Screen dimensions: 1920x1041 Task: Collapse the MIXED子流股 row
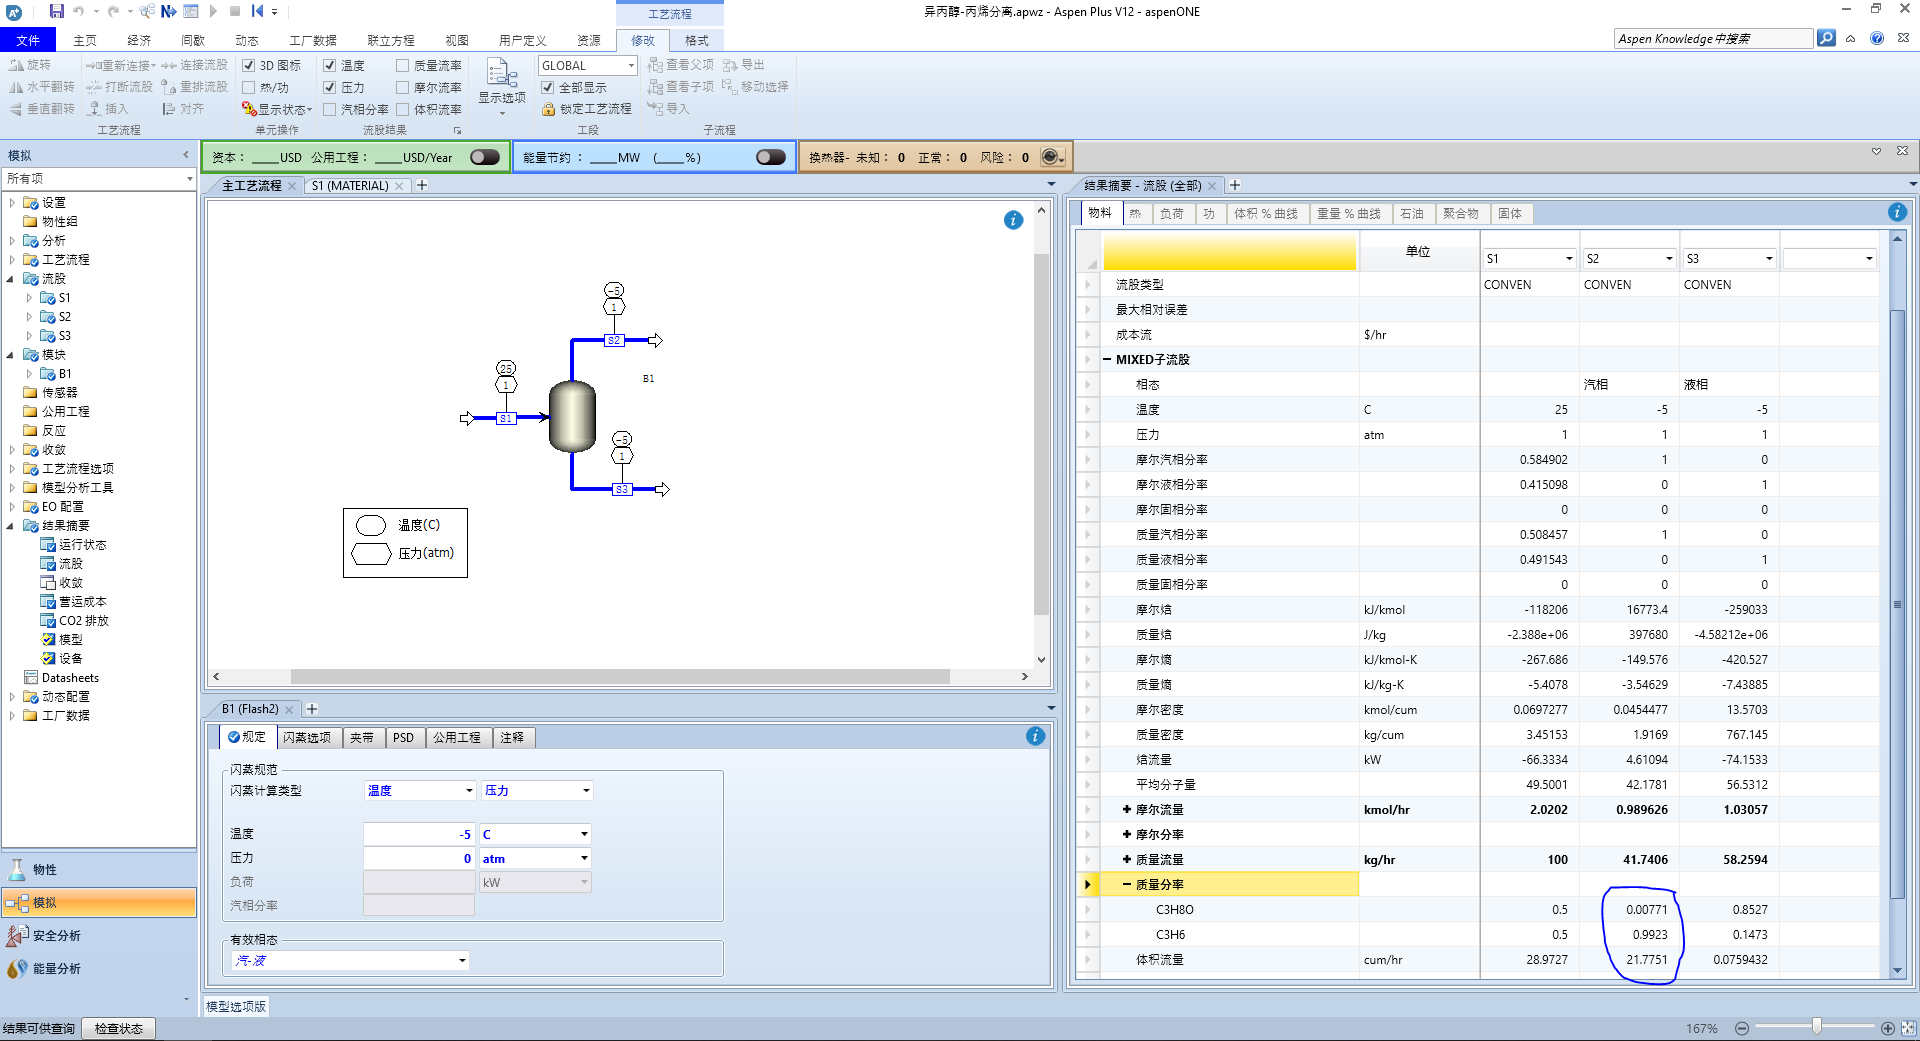1107,359
